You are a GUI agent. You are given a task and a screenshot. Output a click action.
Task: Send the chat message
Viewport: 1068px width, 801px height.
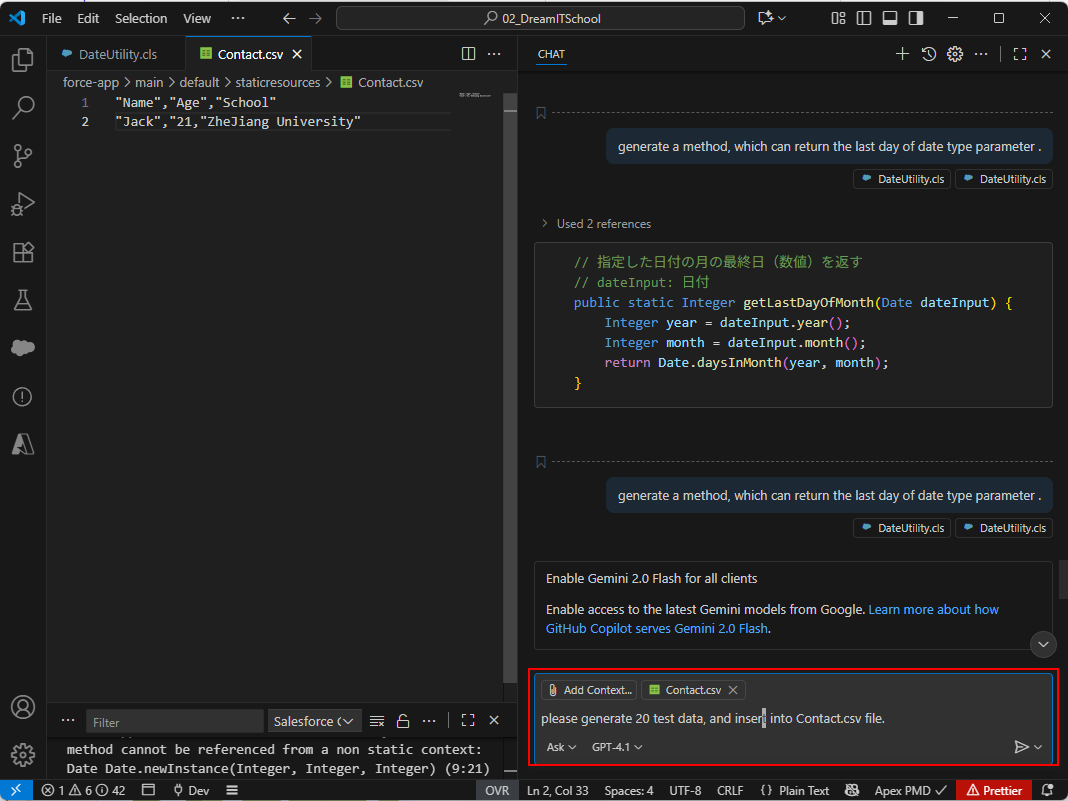tap(1021, 747)
